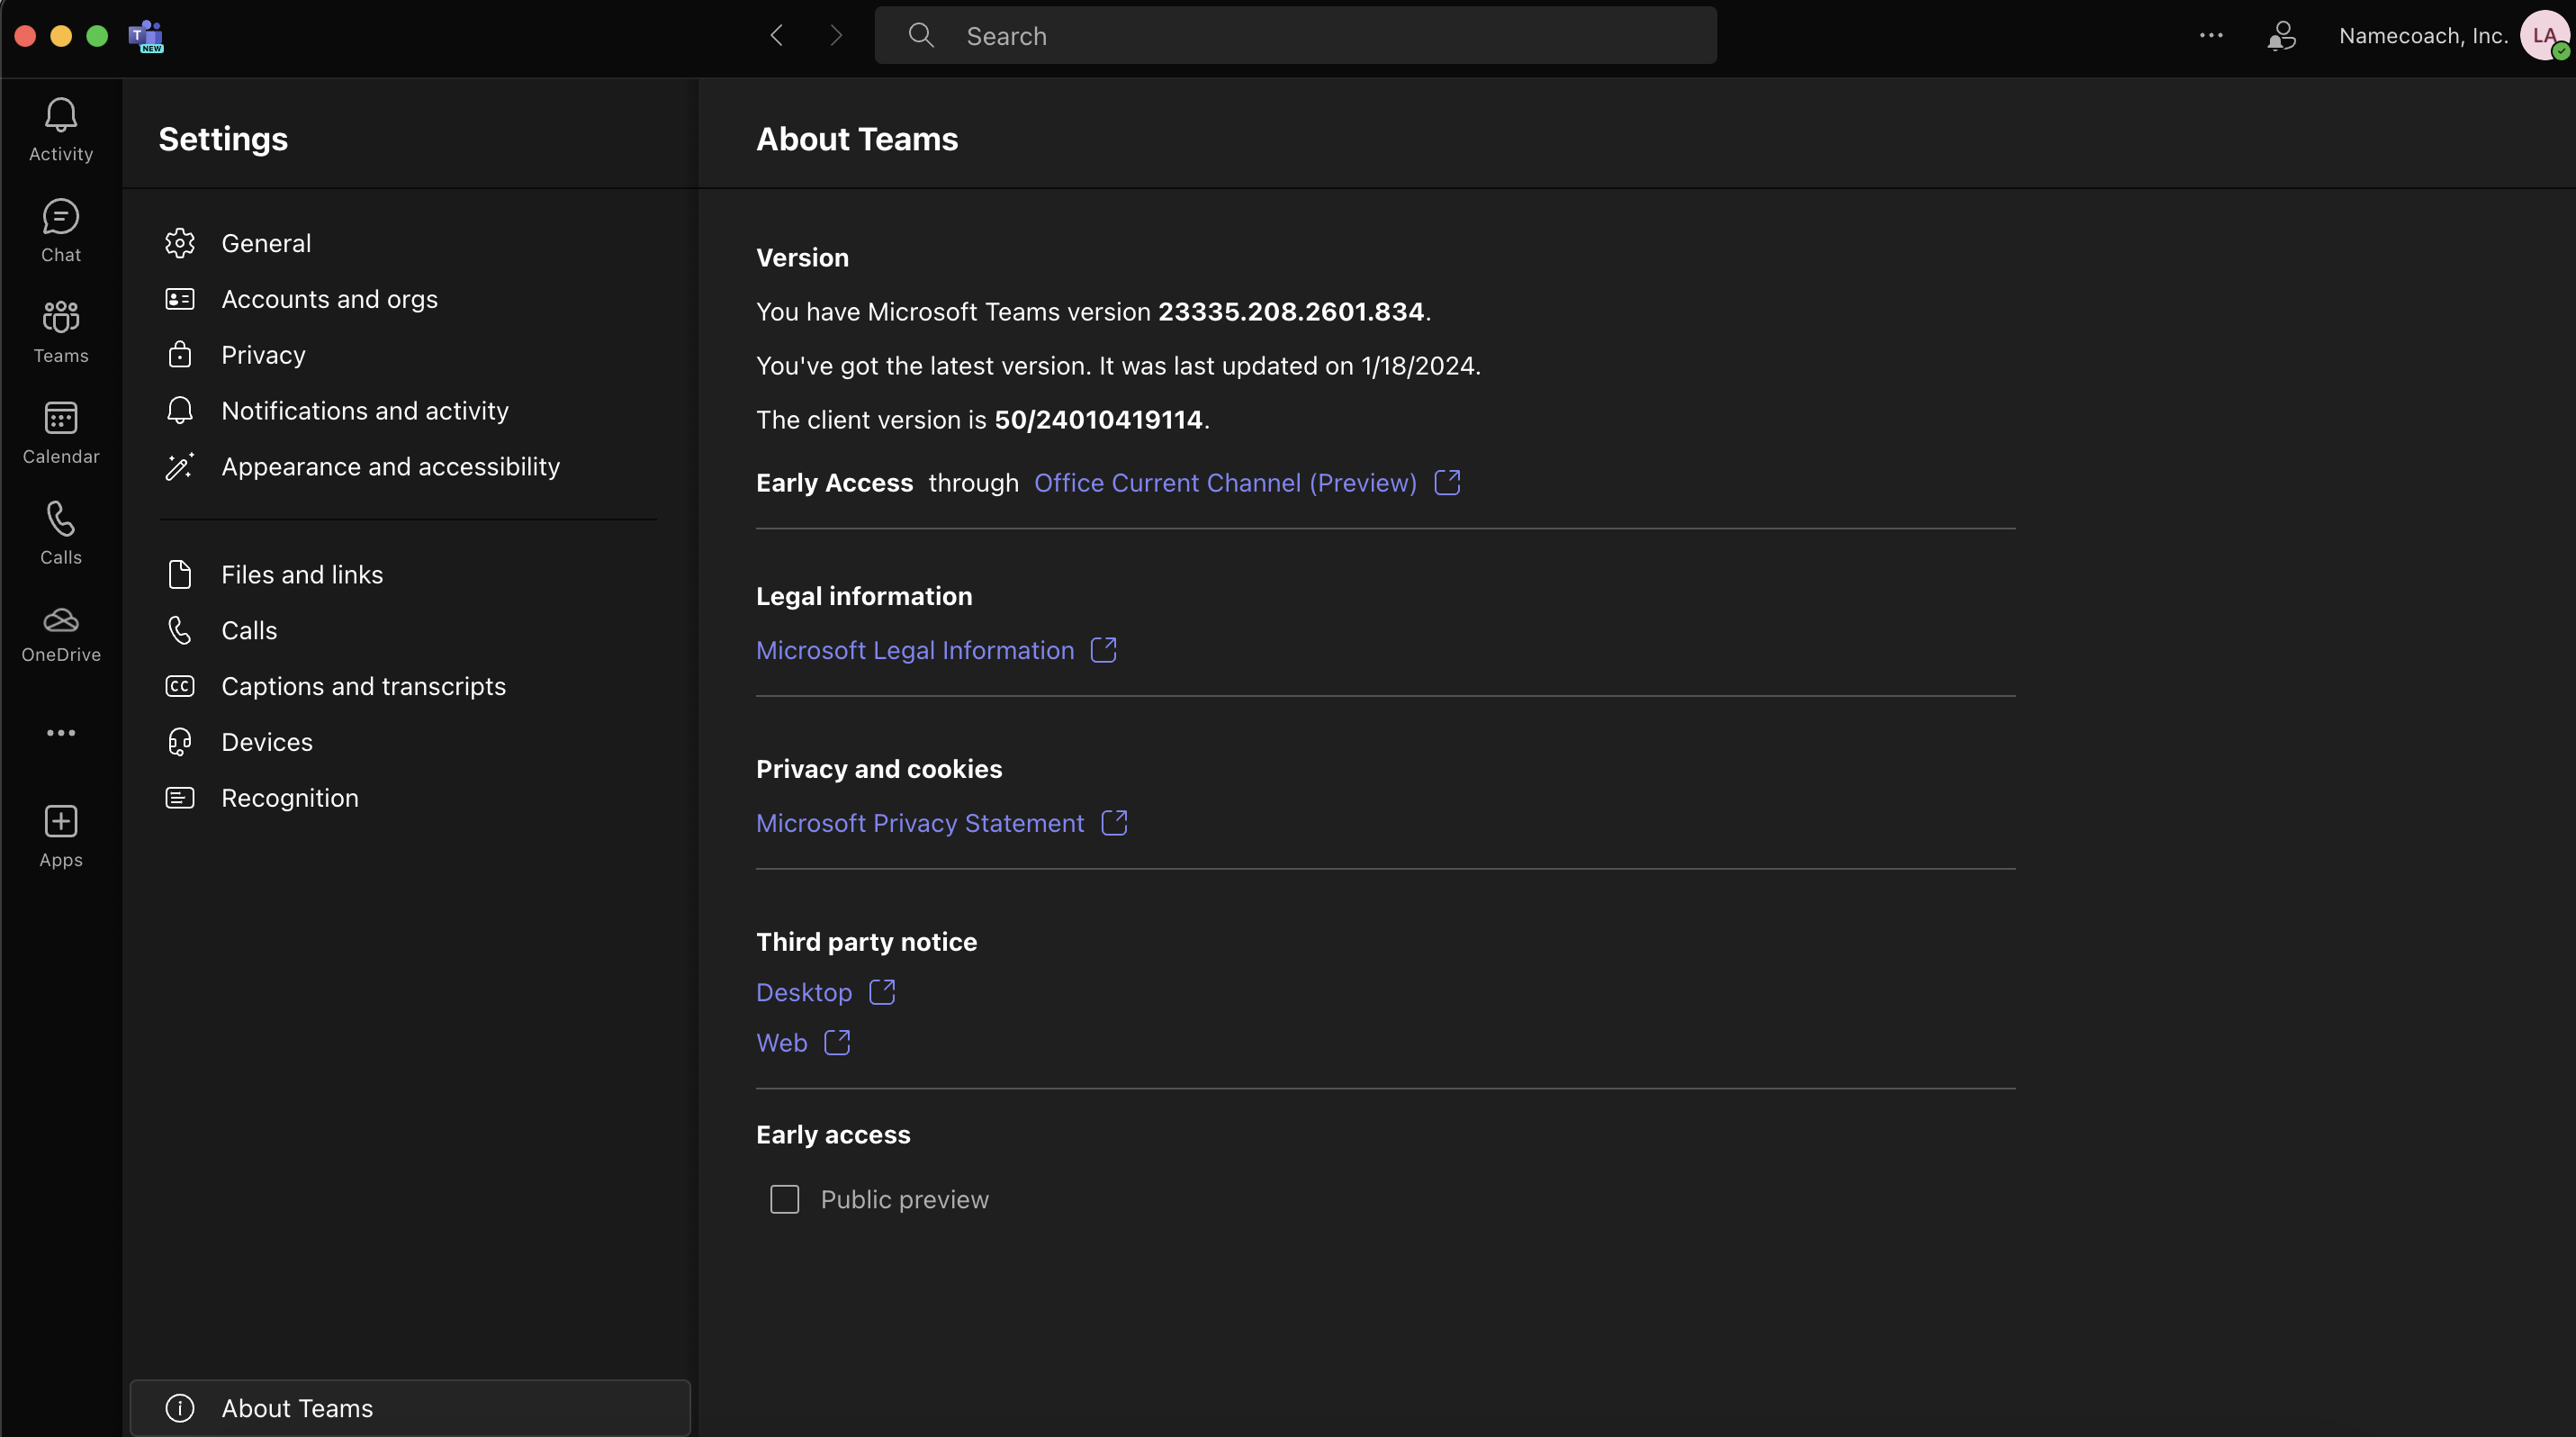Image resolution: width=2576 pixels, height=1437 pixels.
Task: Go forward with the right arrow
Action: point(836,36)
